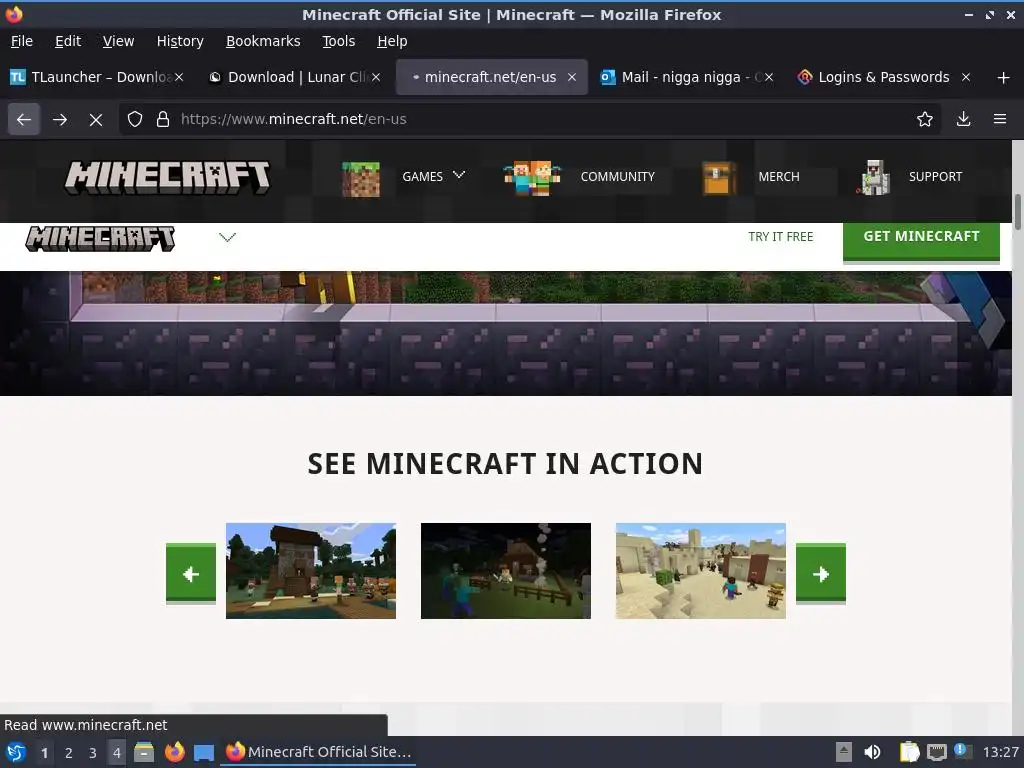Viewport: 1024px width, 768px height.
Task: Open the update notifier tray icon
Action: click(962, 751)
